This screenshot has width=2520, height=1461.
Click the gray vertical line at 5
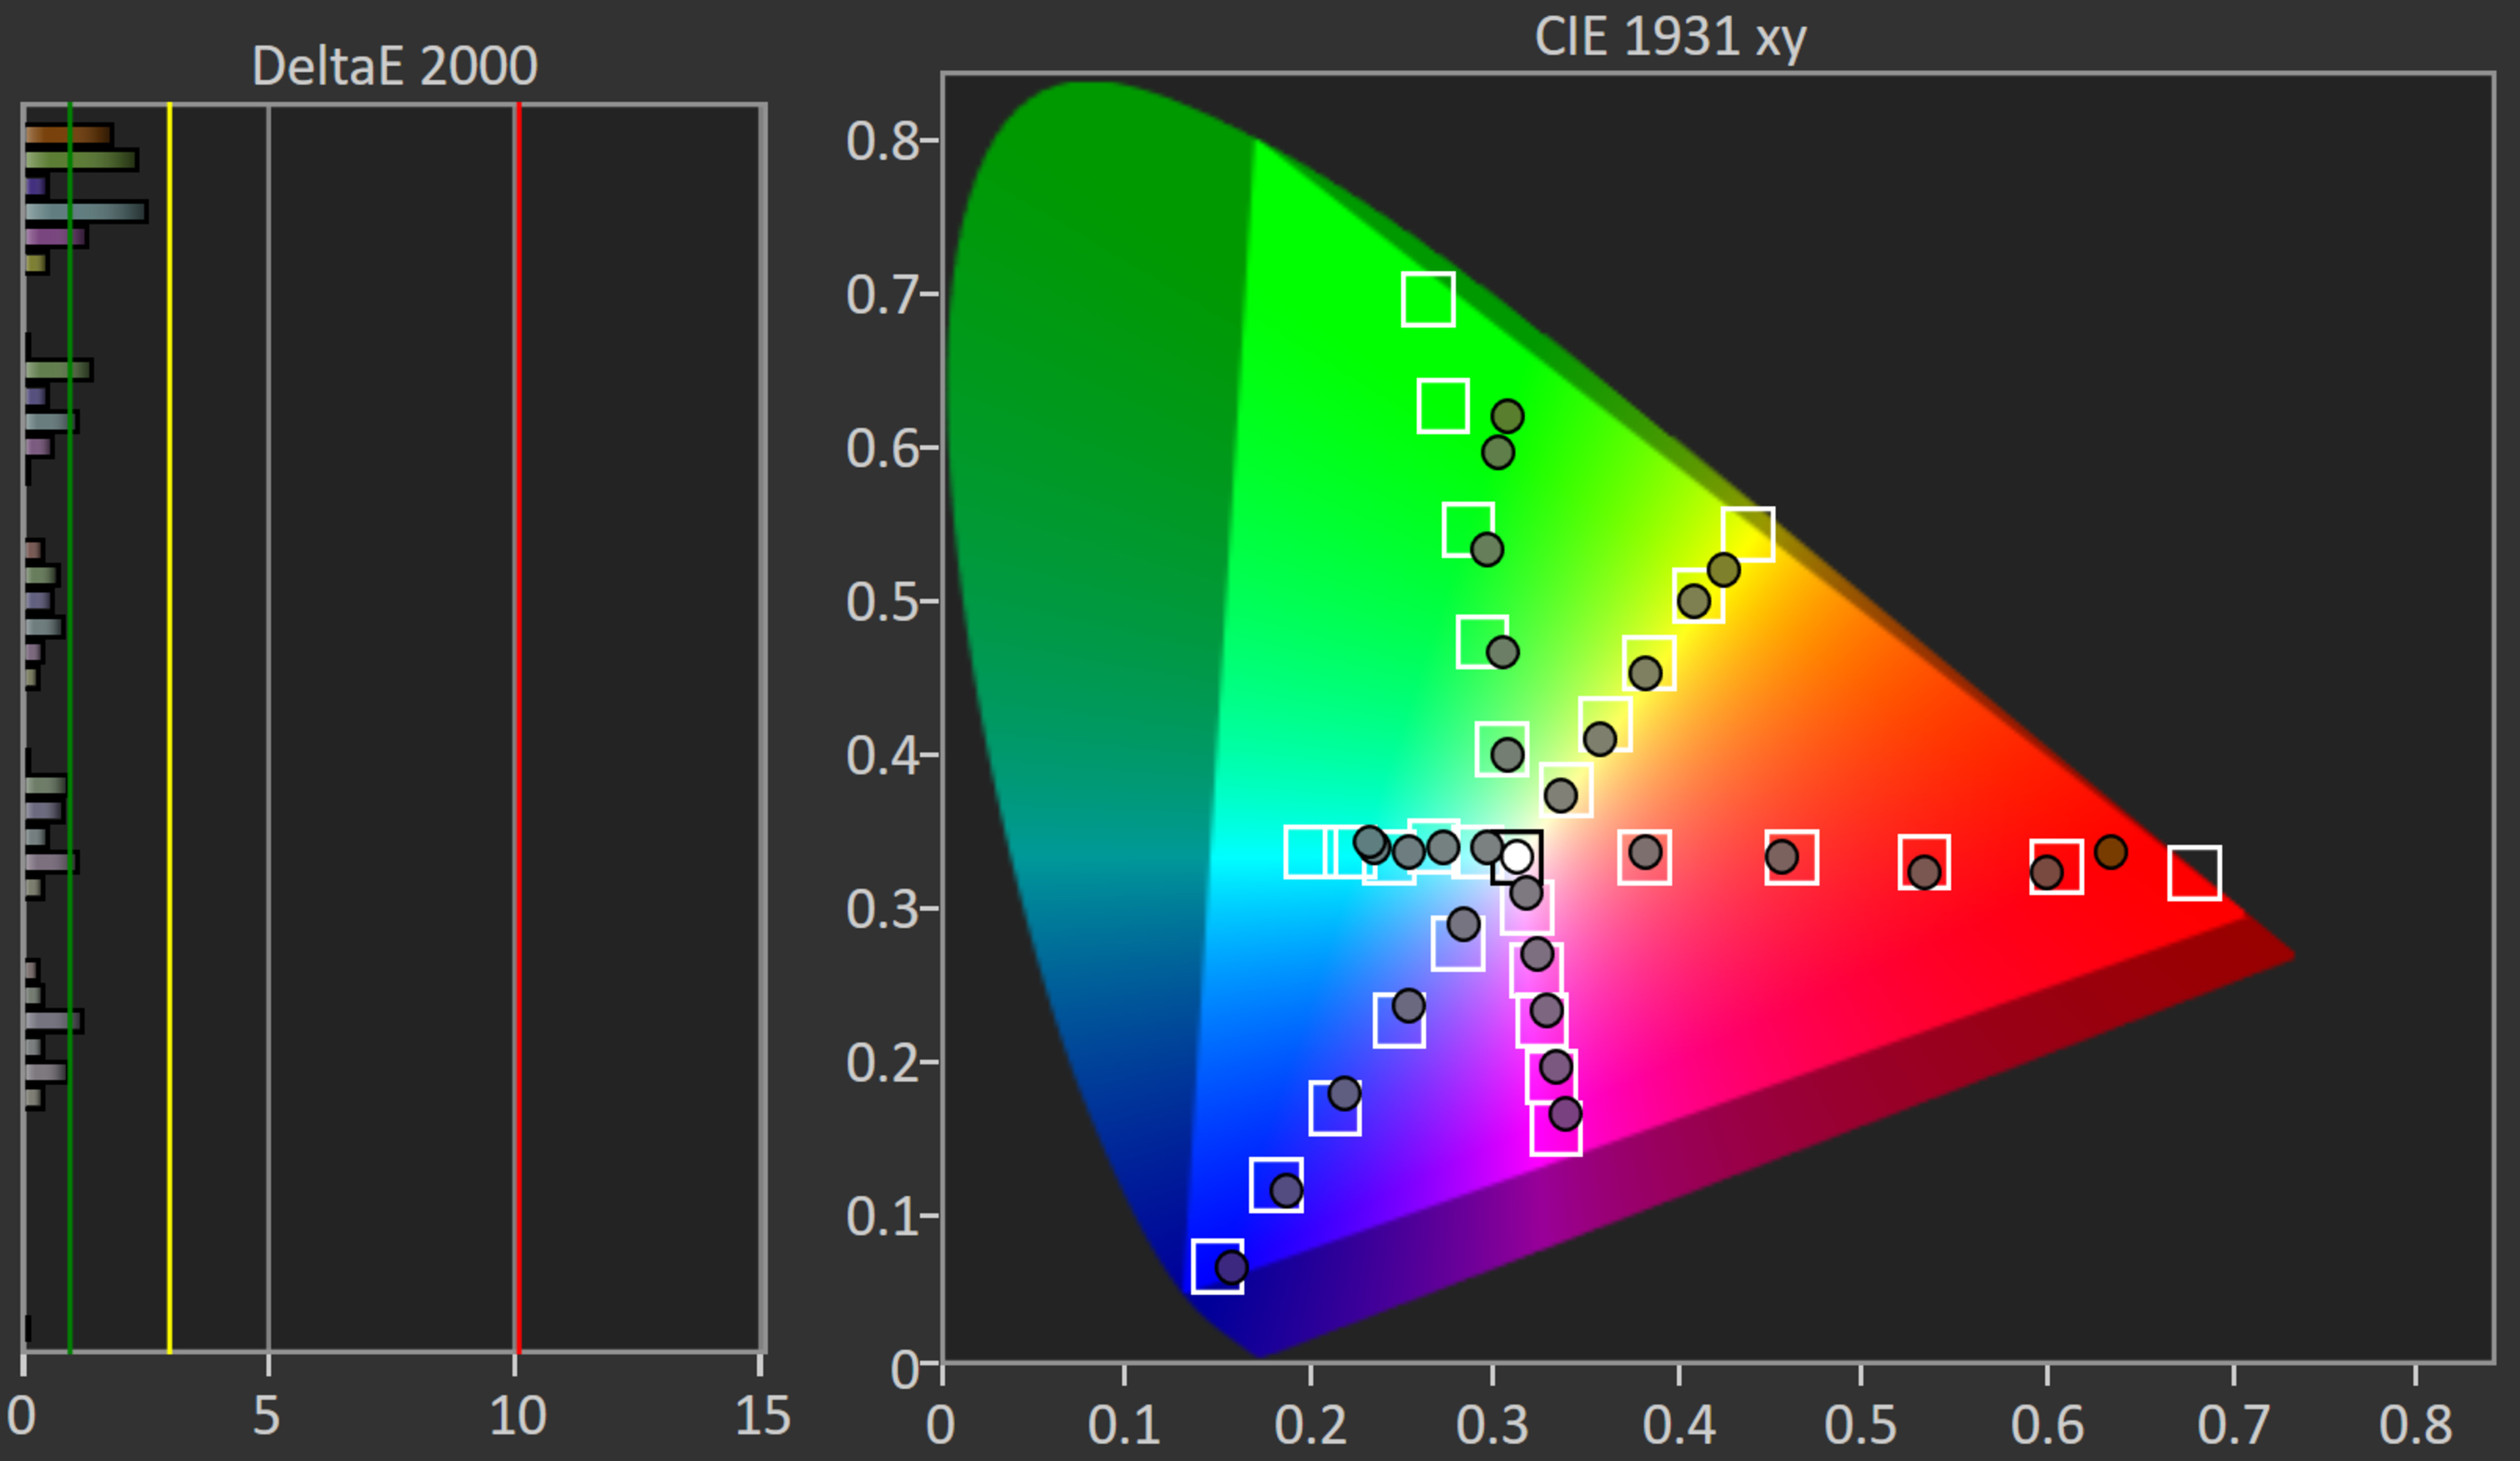pos(268,700)
